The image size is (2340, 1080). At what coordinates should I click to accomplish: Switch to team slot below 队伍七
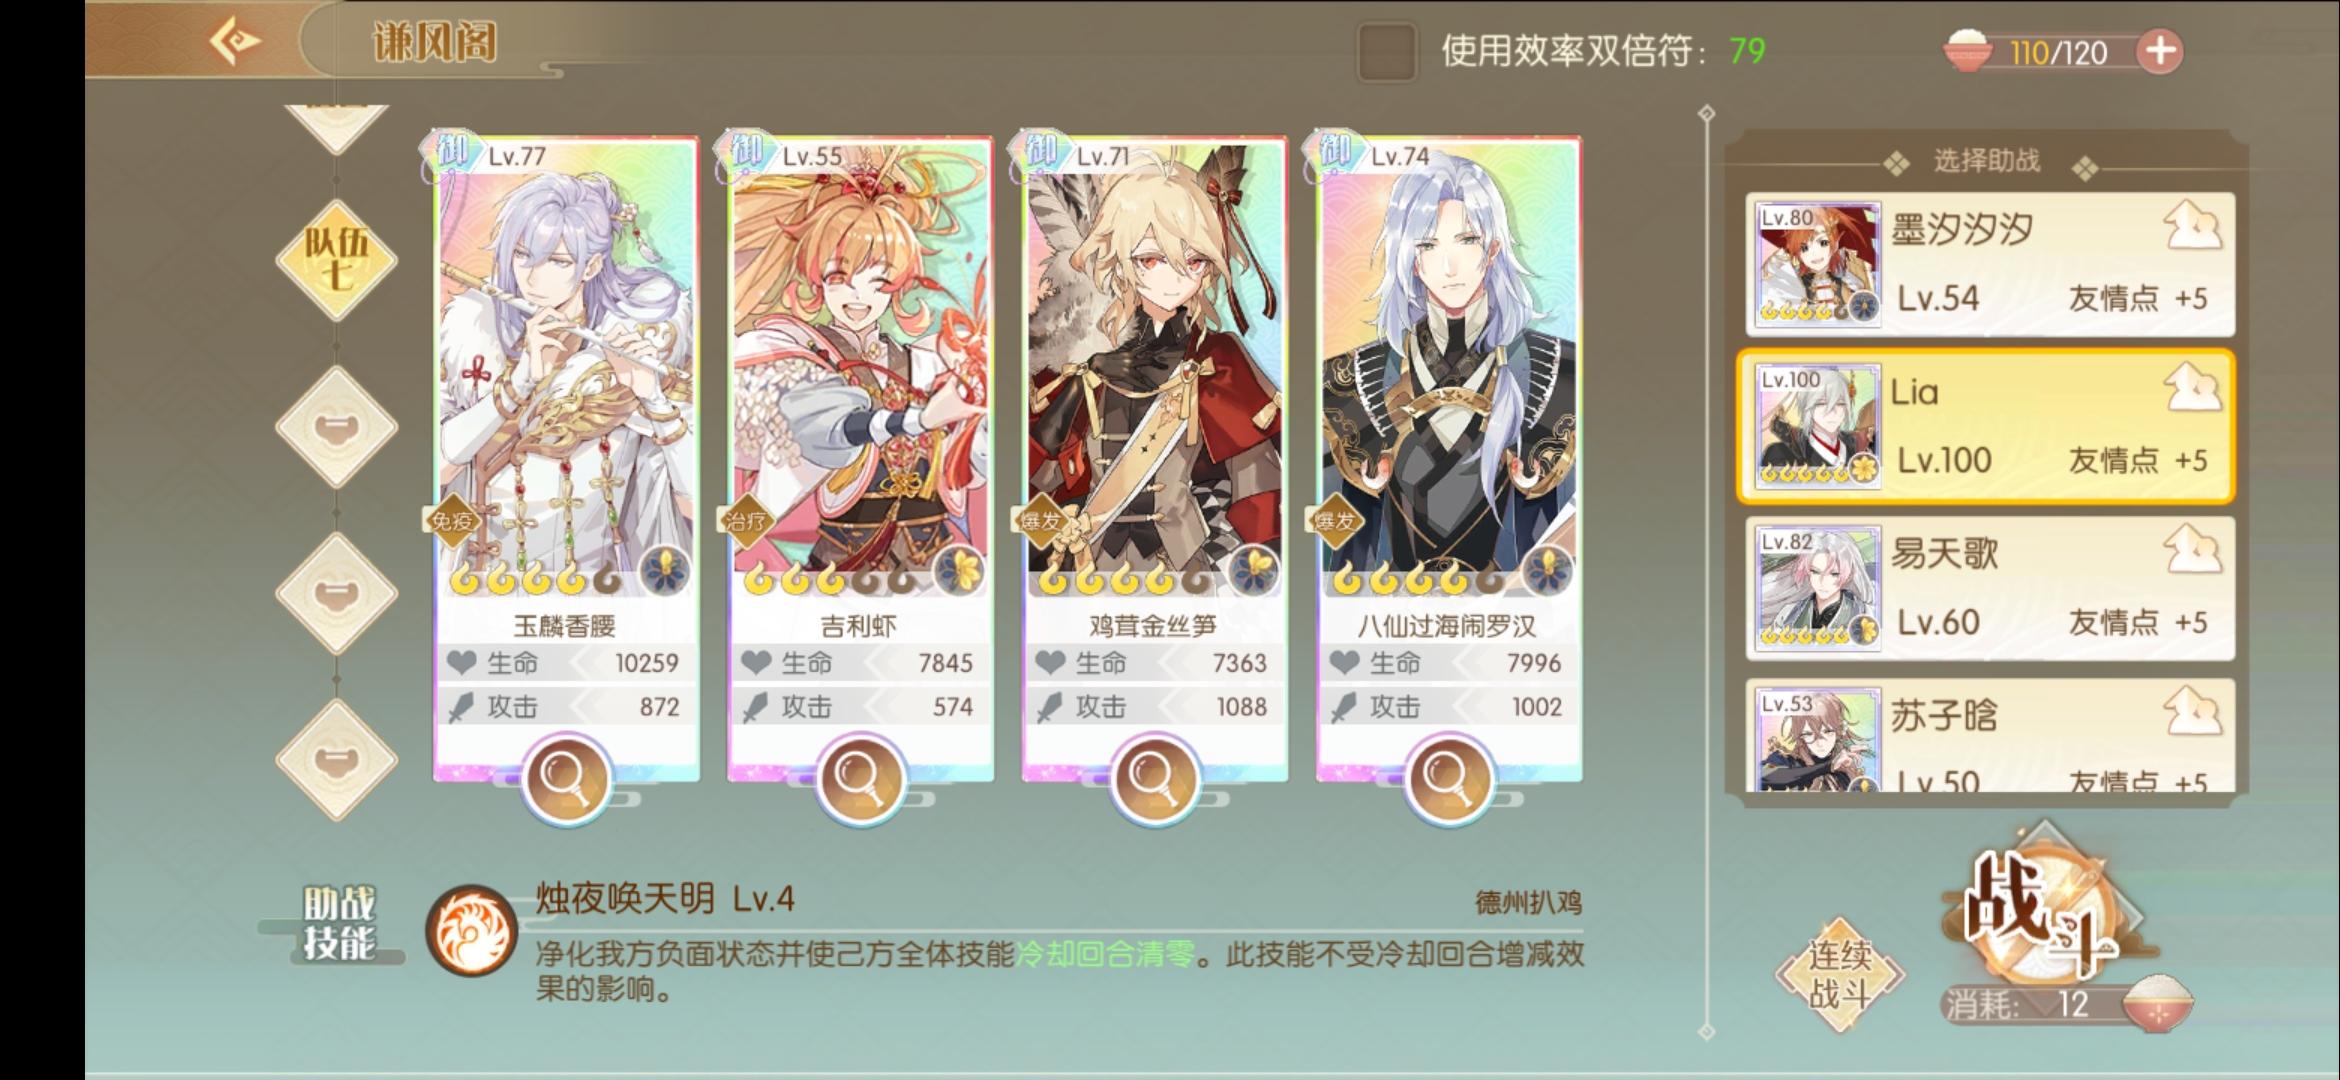click(x=337, y=427)
